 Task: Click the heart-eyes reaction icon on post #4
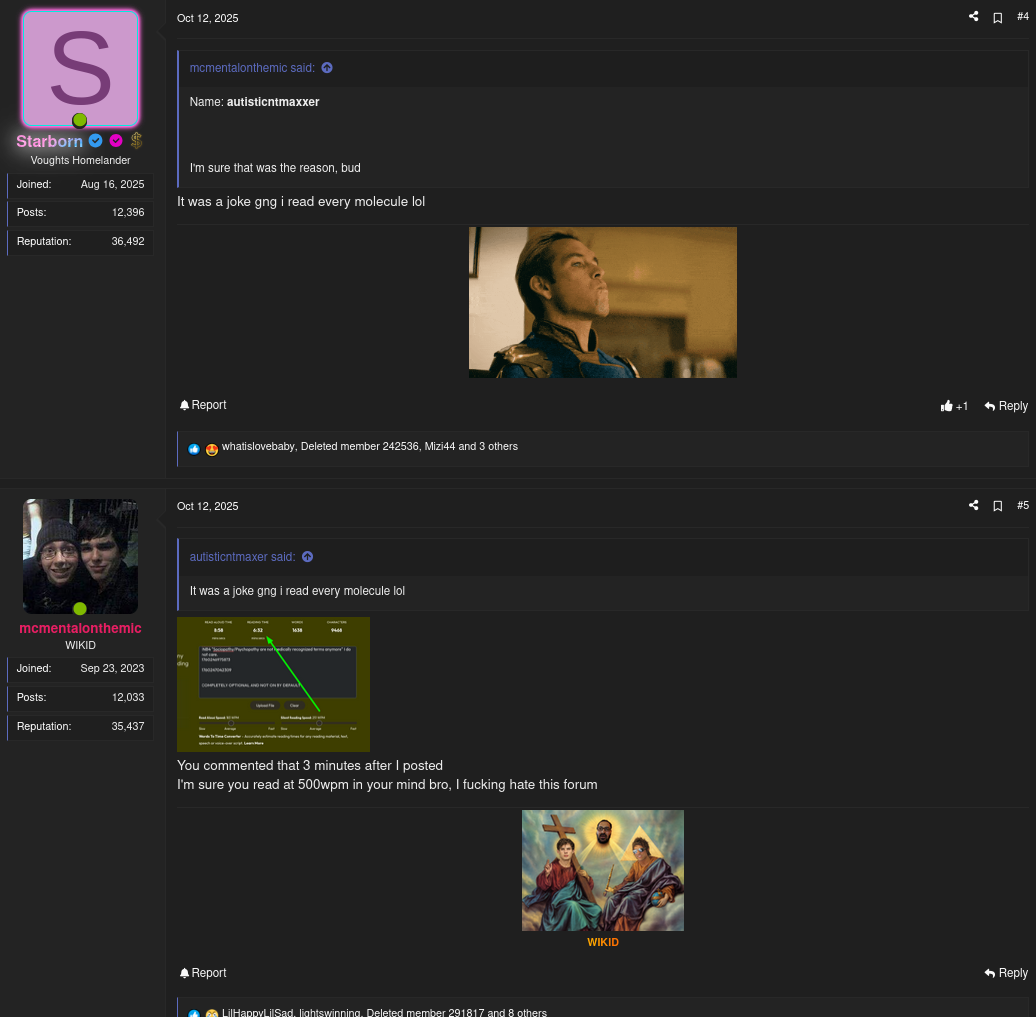point(211,449)
